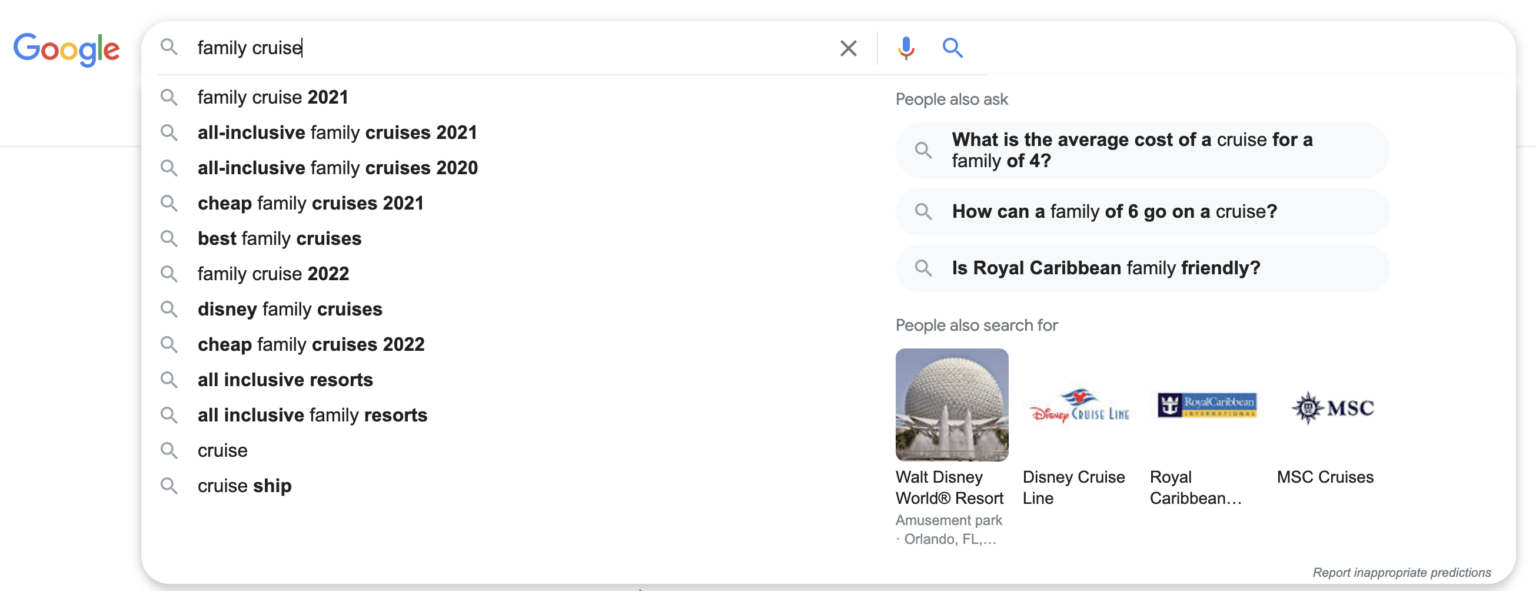
Task: Click the Royal Caribbean International logo
Action: point(1206,405)
